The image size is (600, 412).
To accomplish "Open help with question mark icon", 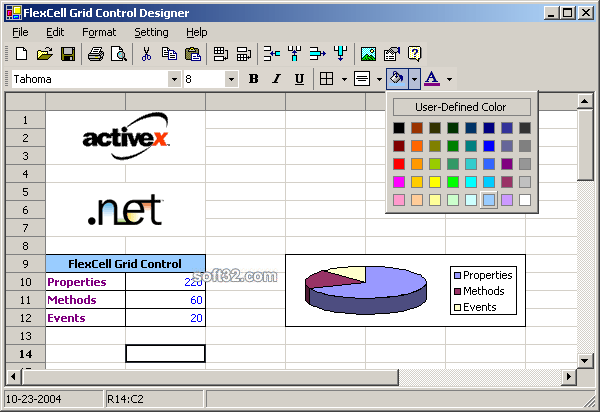I will pyautogui.click(x=414, y=54).
